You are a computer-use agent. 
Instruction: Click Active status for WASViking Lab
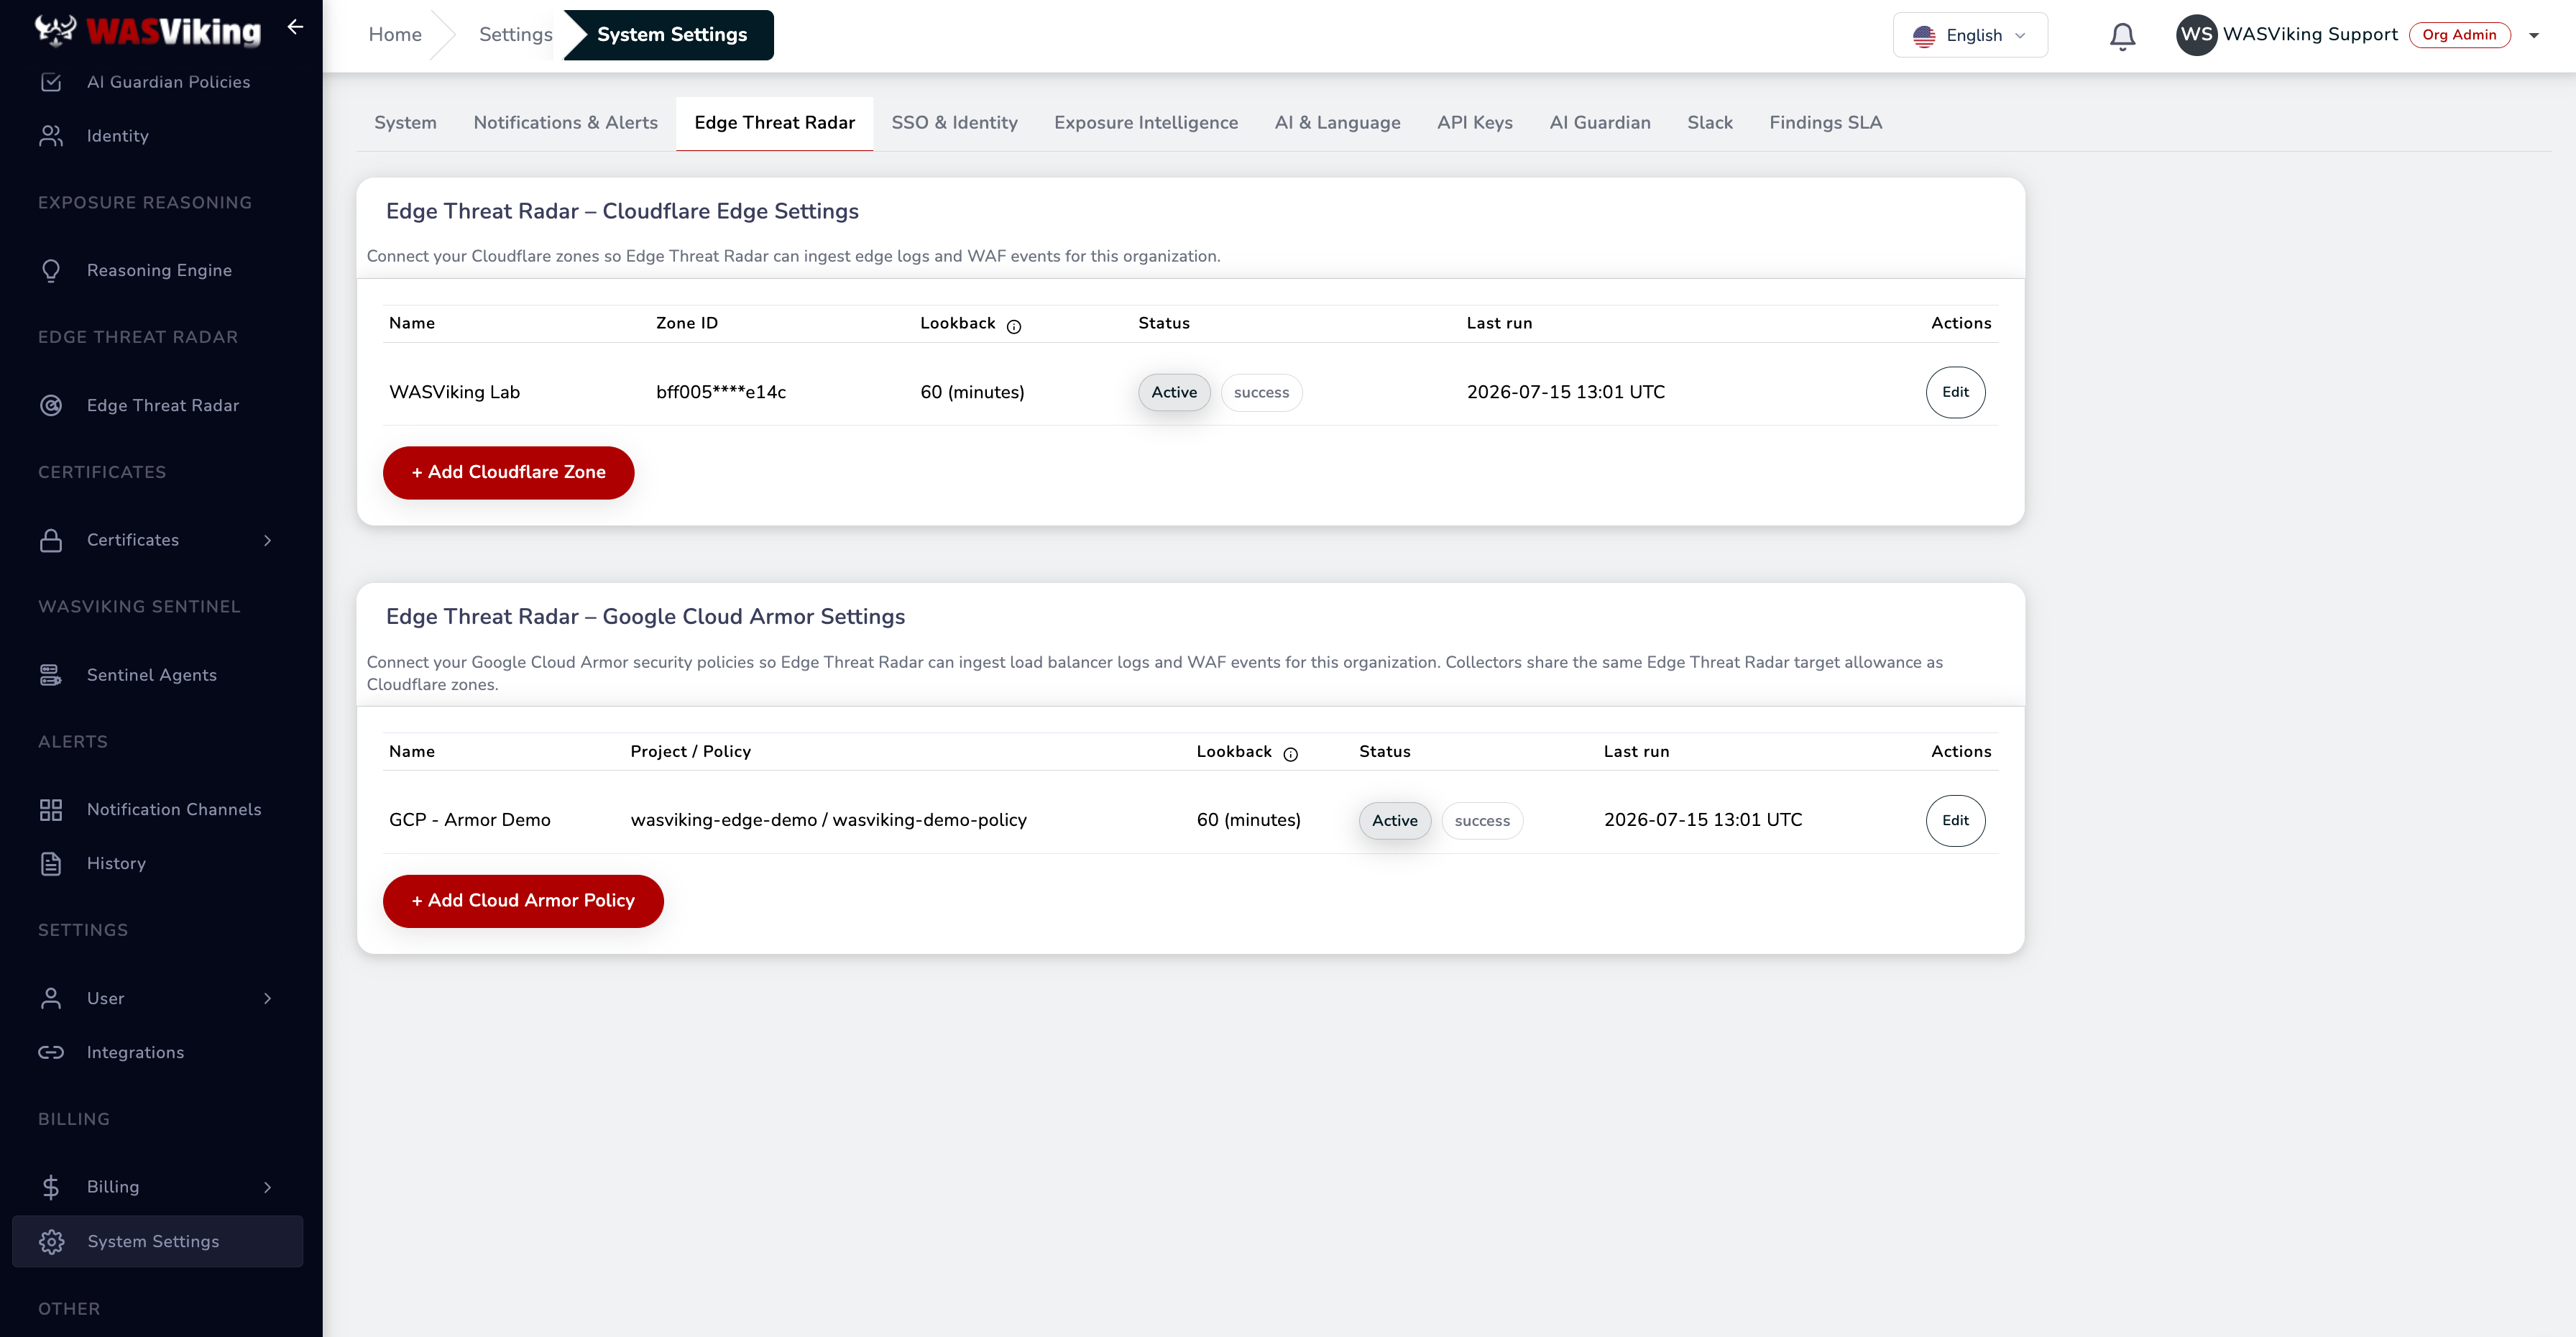[x=1174, y=392]
